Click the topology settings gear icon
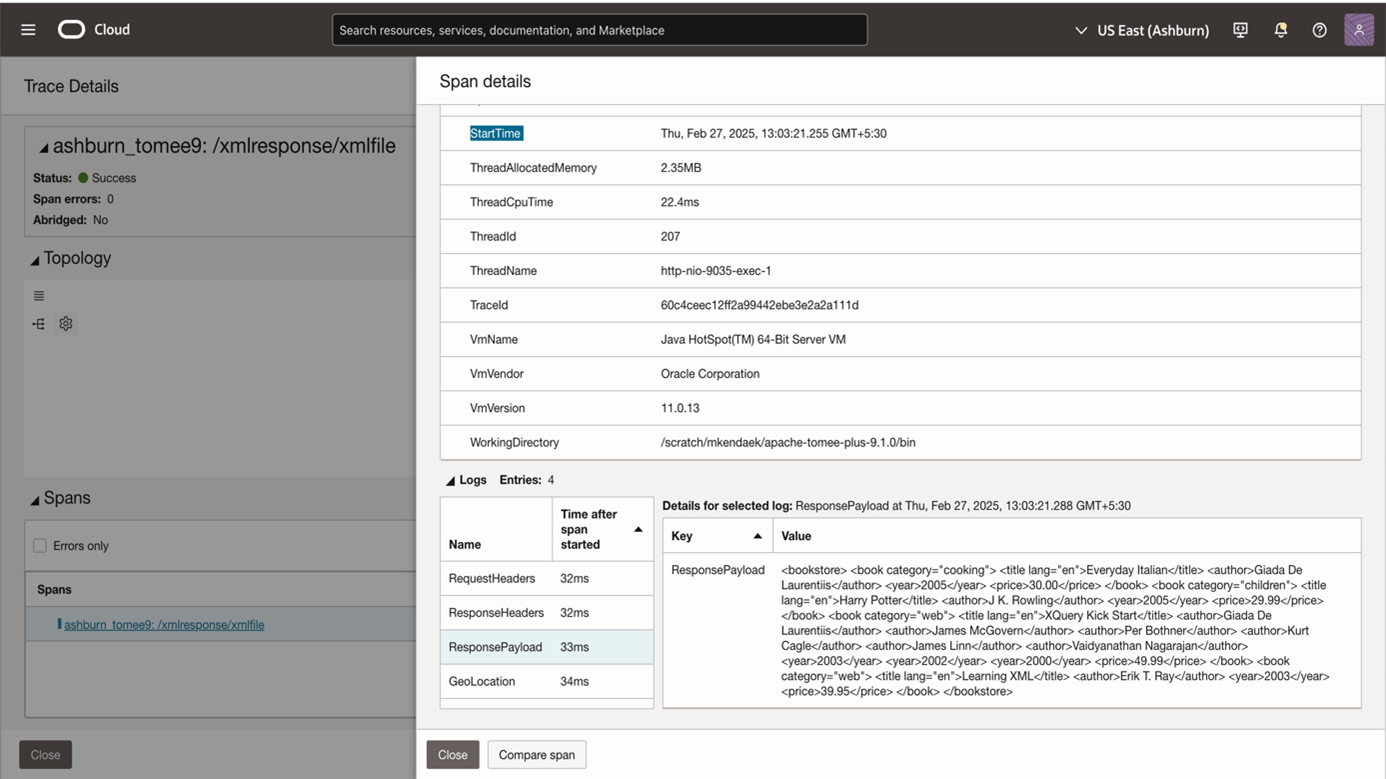 (66, 324)
